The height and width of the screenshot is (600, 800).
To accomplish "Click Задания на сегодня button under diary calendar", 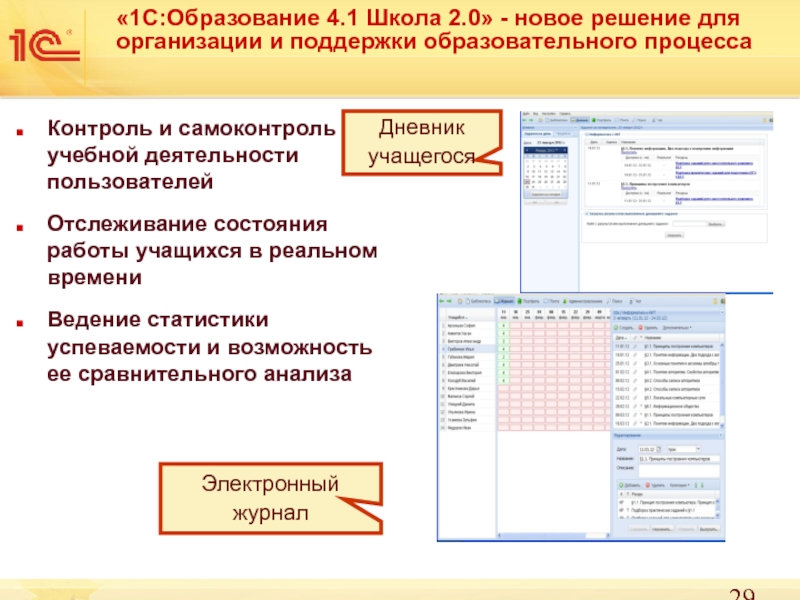I will click(546, 194).
